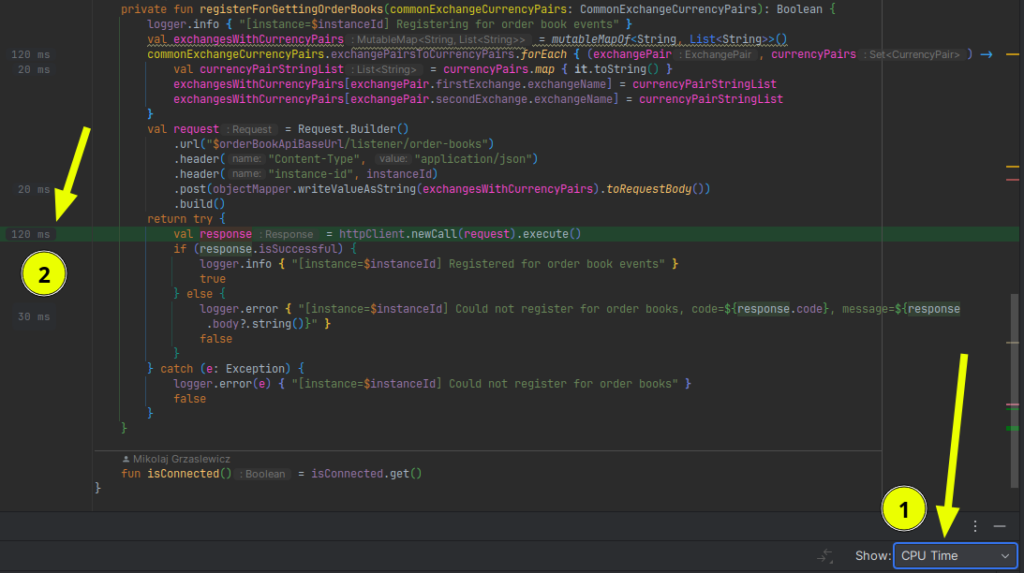Hide the tool window with the minus icon

coord(999,526)
